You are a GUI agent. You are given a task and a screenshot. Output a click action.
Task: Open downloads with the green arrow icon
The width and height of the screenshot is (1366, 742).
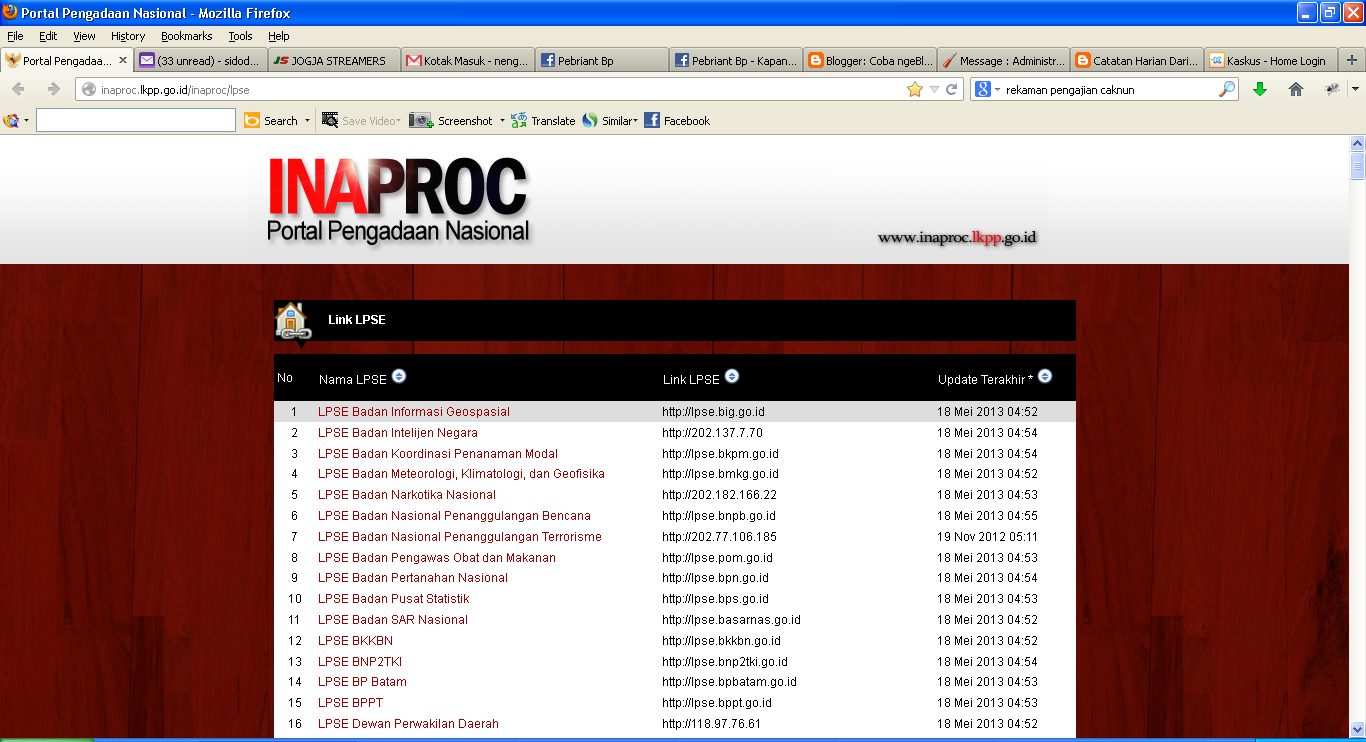pyautogui.click(x=1260, y=89)
